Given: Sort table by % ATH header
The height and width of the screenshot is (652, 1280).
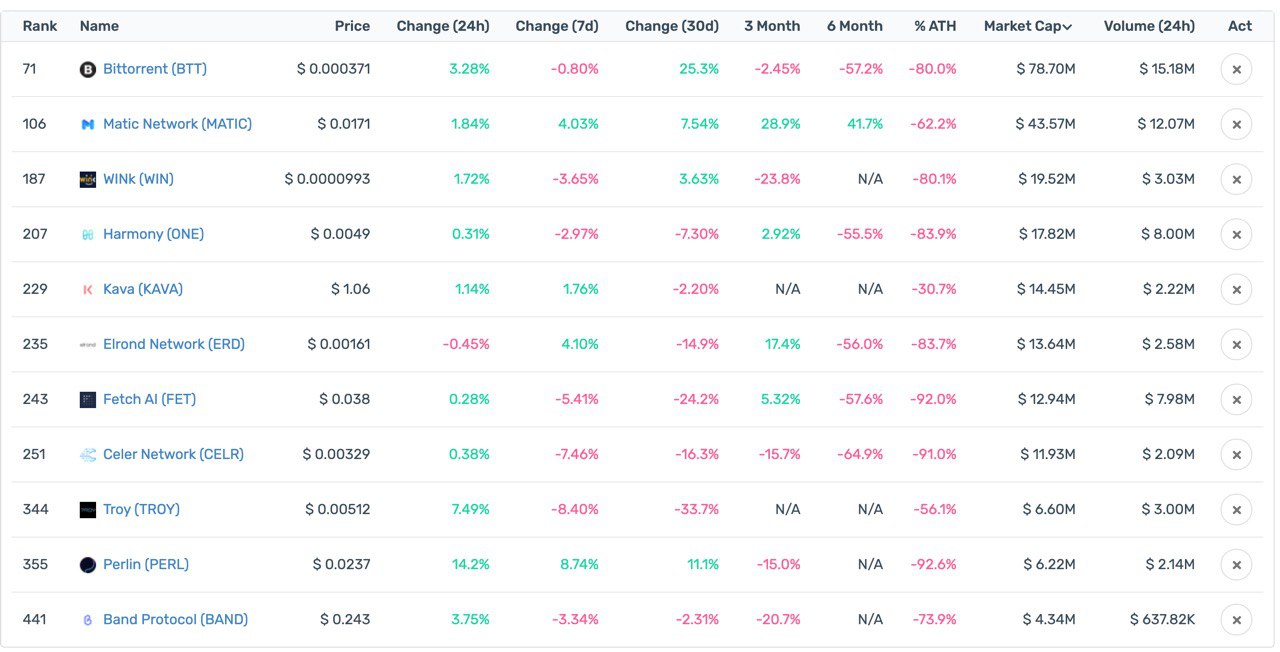Looking at the screenshot, I should tap(935, 26).
